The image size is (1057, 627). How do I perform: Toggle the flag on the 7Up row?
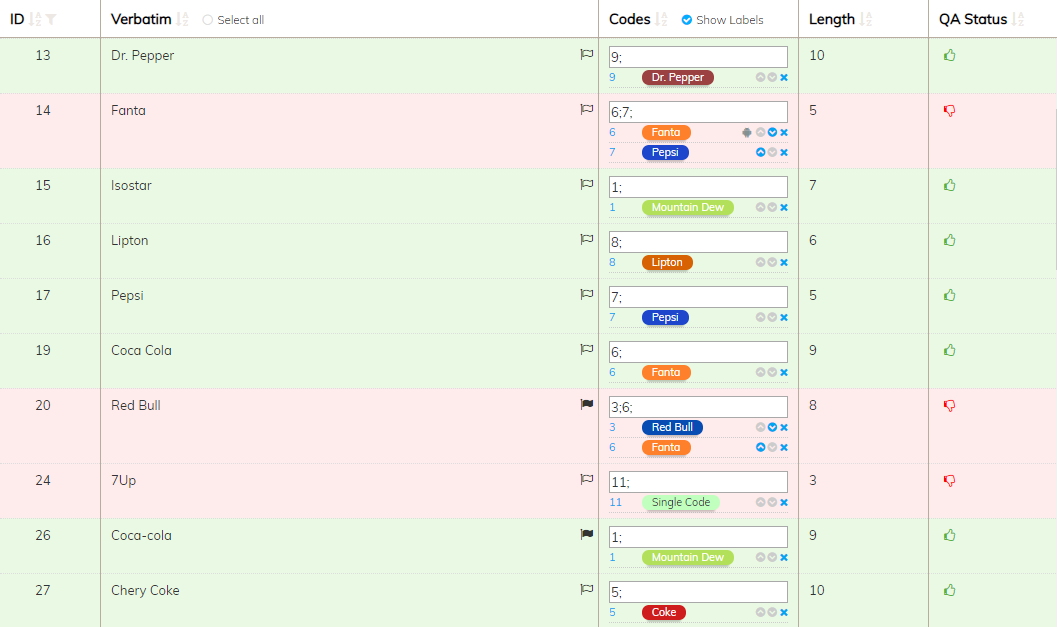point(587,479)
